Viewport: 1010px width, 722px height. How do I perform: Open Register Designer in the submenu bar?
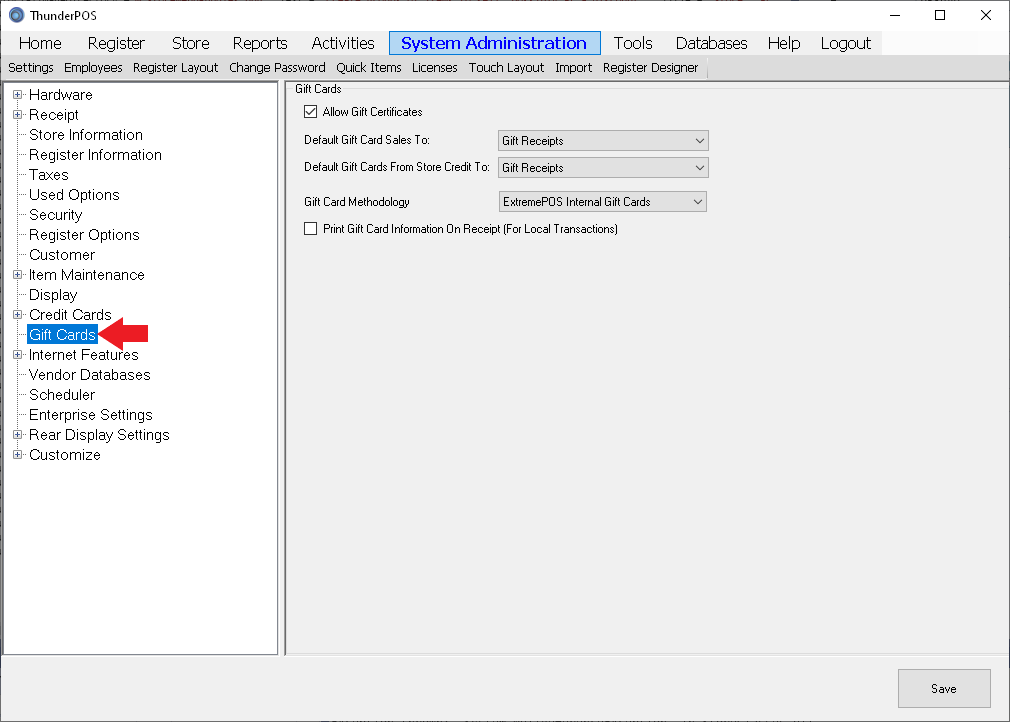pos(650,68)
